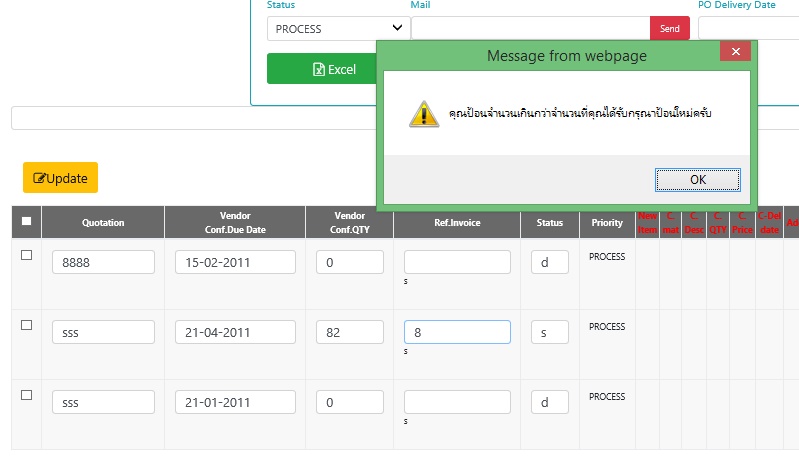The height and width of the screenshot is (467, 799).
Task: Click the red C. QTY column header
Action: tap(717, 223)
